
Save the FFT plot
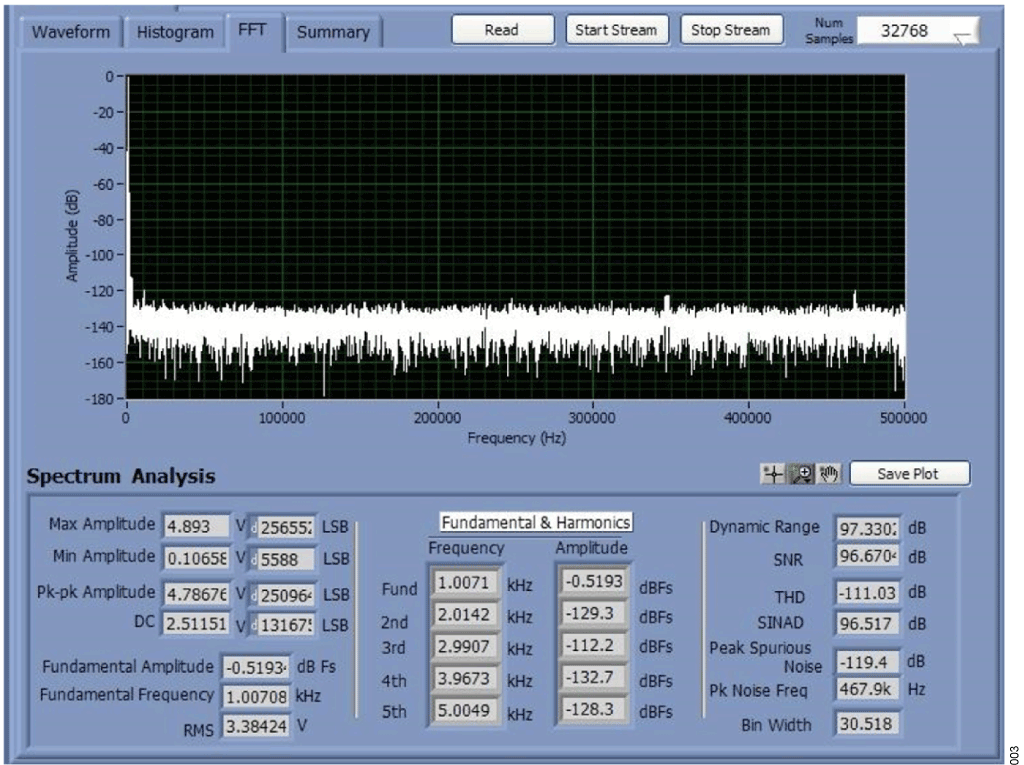[x=908, y=474]
